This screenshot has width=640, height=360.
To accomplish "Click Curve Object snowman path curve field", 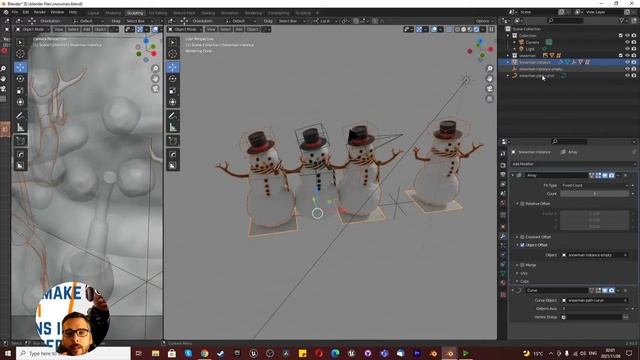I will coord(595,300).
